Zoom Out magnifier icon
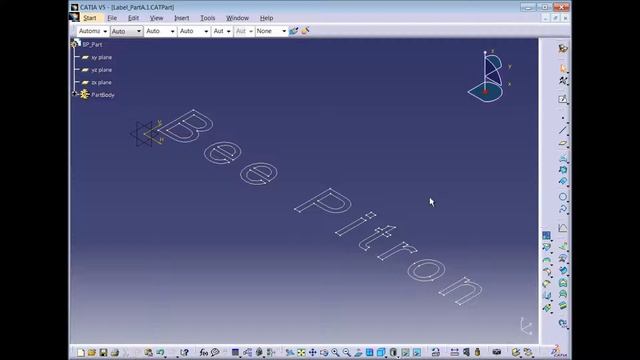The height and width of the screenshot is (360, 640). pos(347,352)
